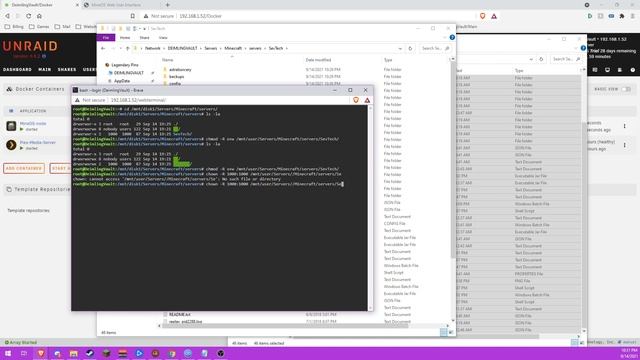The height and width of the screenshot is (360, 640).
Task: Select the backups folder in the file list
Action: 176,76
